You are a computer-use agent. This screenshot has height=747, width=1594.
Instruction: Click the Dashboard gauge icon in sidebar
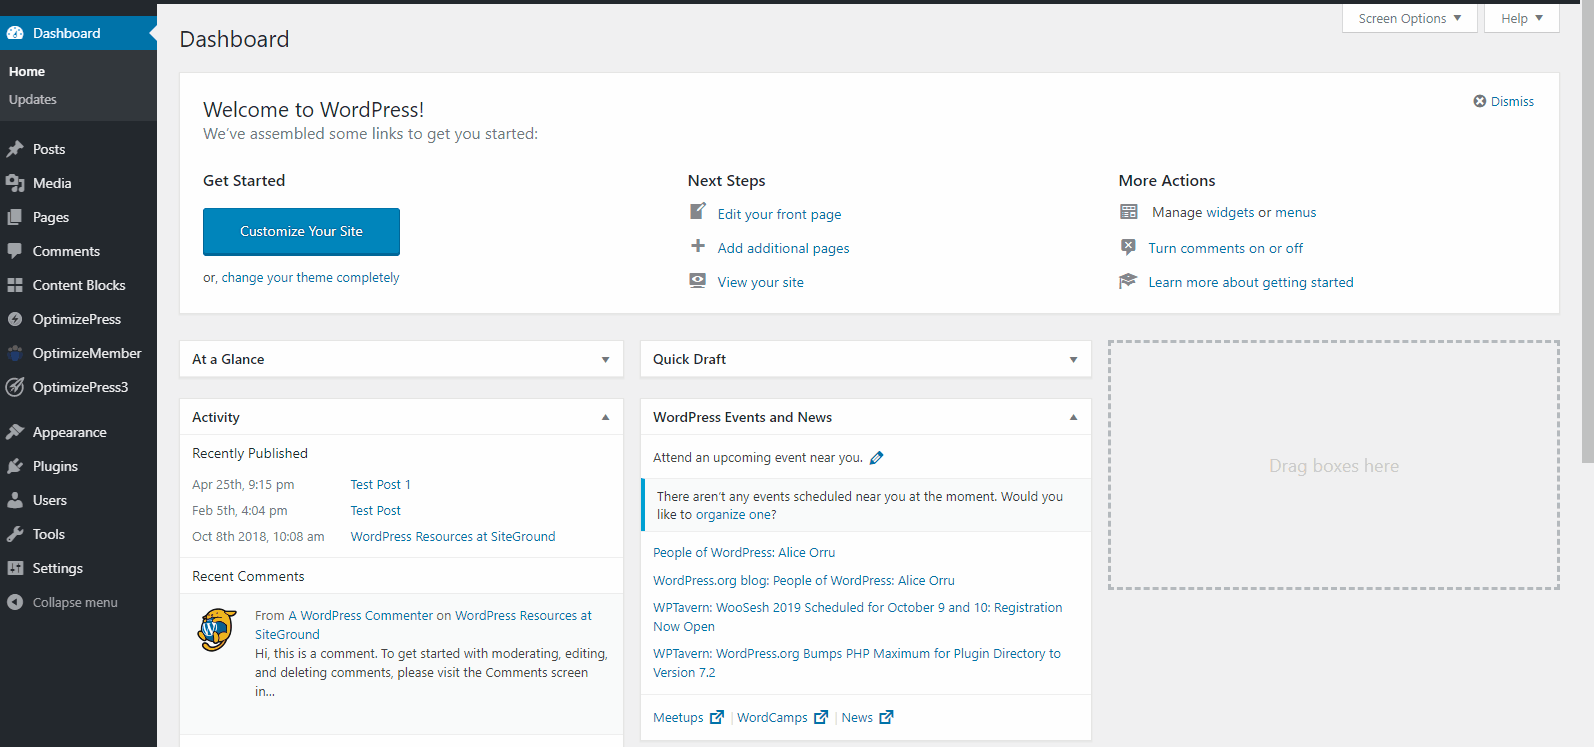[15, 33]
